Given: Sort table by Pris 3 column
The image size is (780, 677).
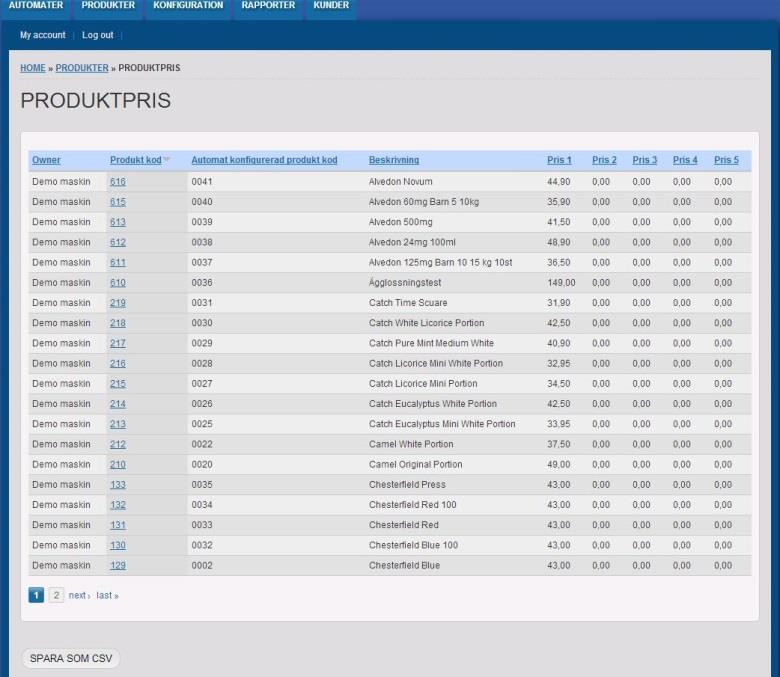Looking at the screenshot, I should (645, 160).
